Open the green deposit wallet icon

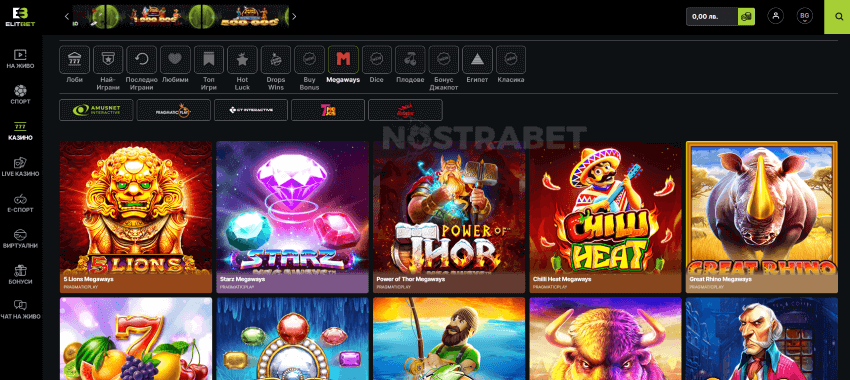[x=746, y=17]
